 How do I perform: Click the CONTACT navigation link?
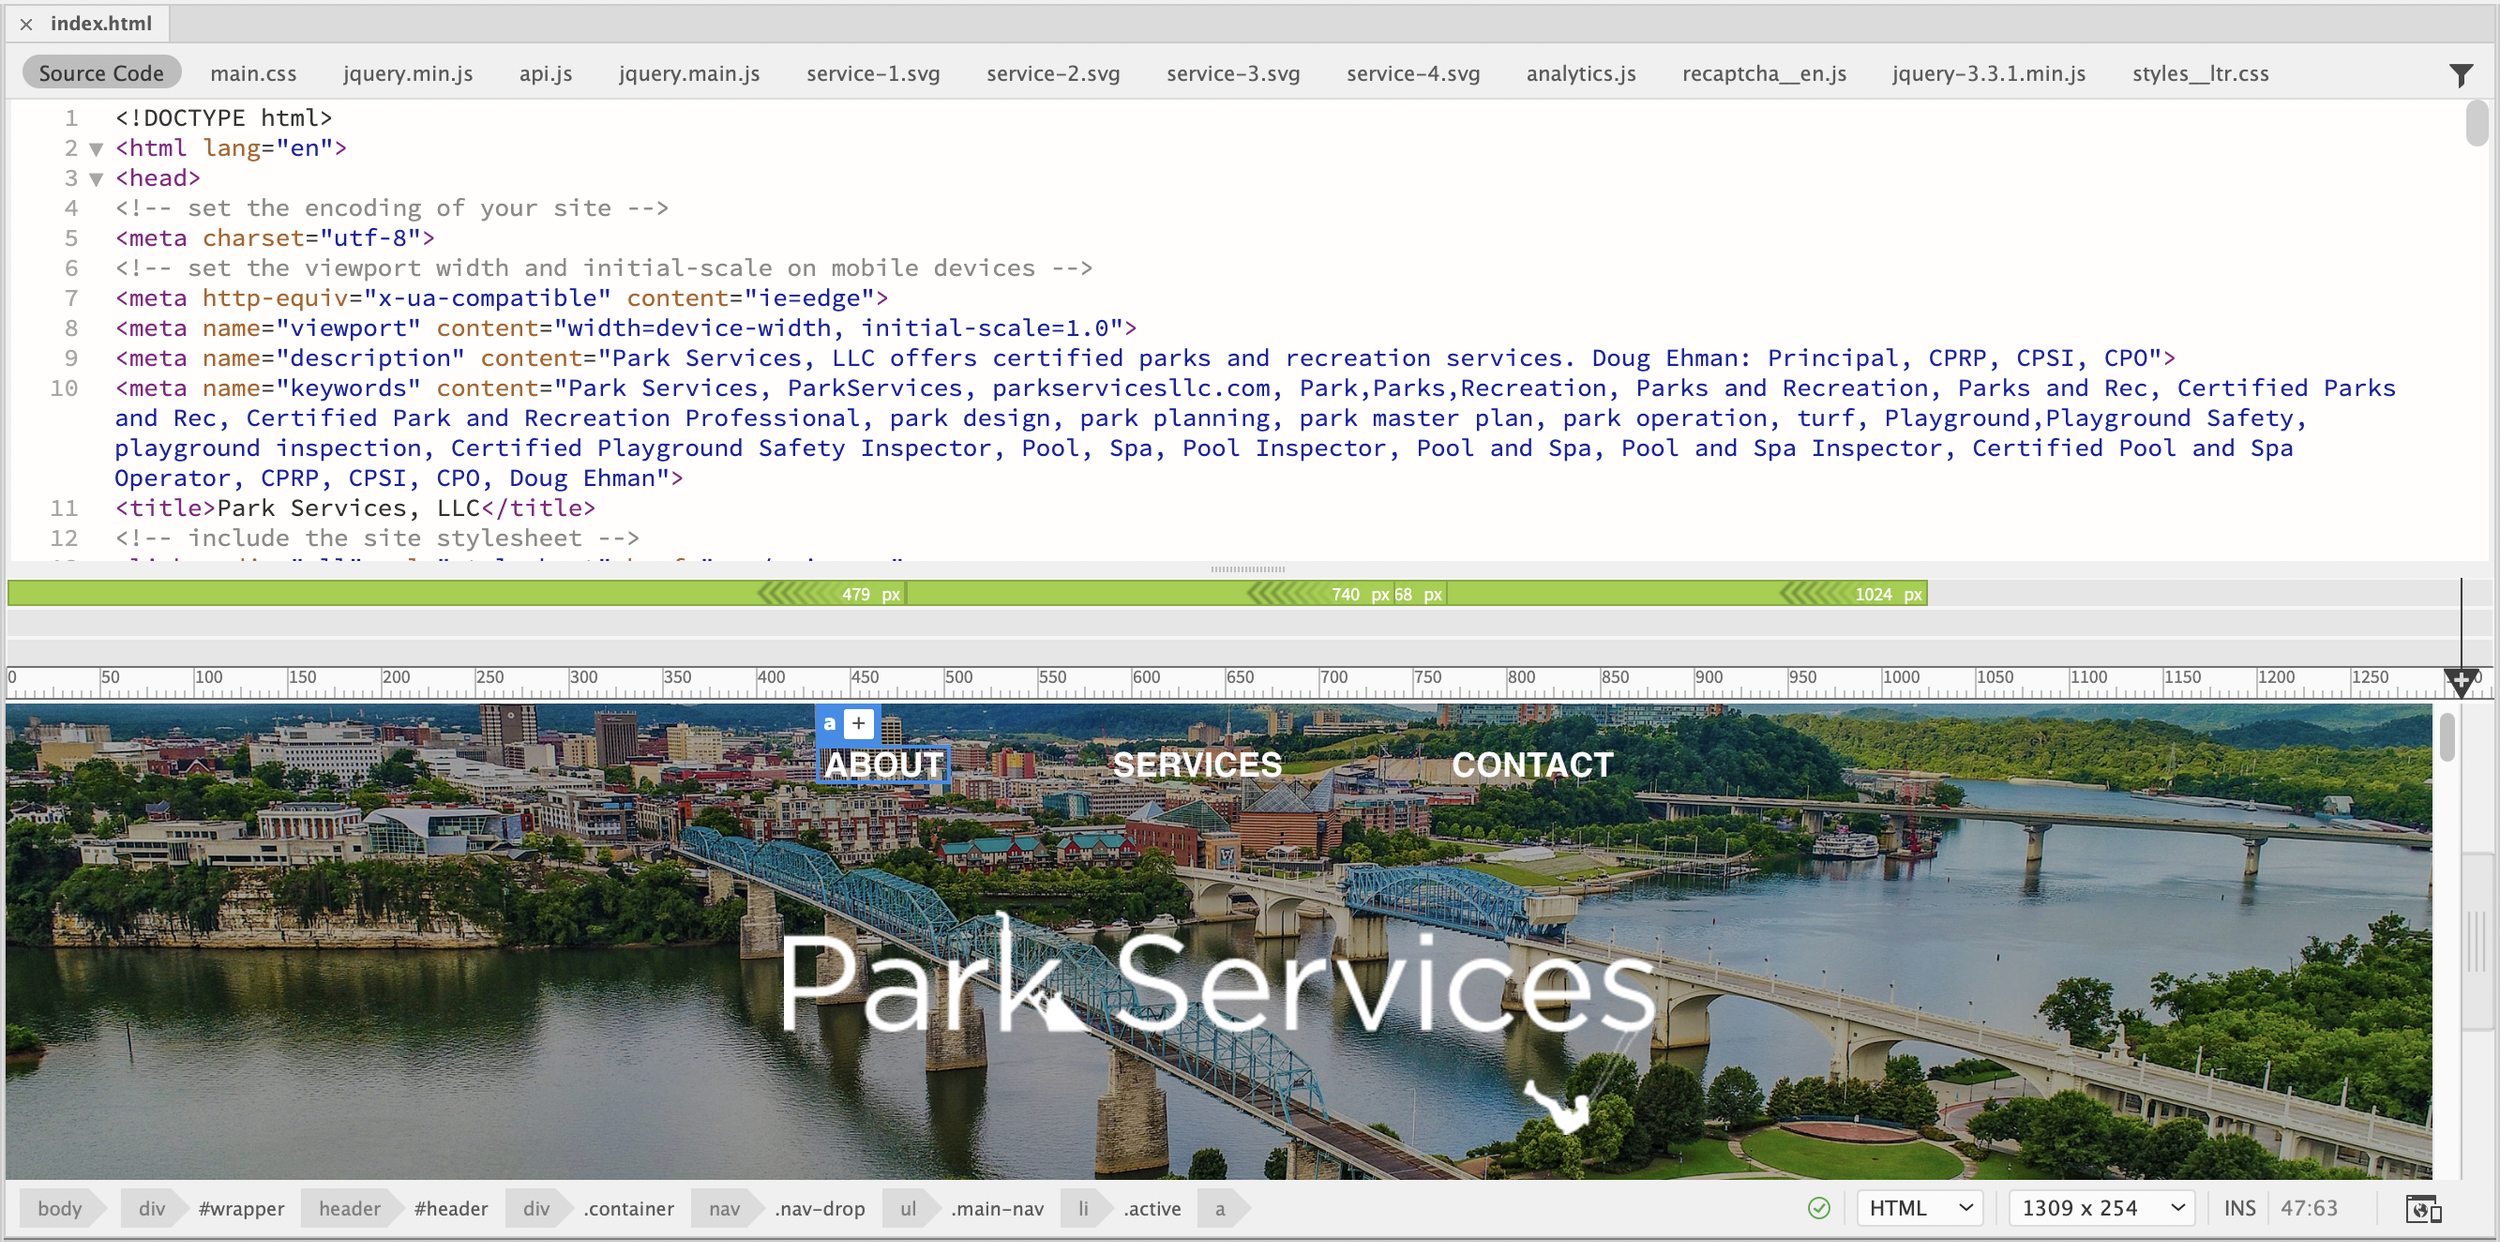point(1532,765)
